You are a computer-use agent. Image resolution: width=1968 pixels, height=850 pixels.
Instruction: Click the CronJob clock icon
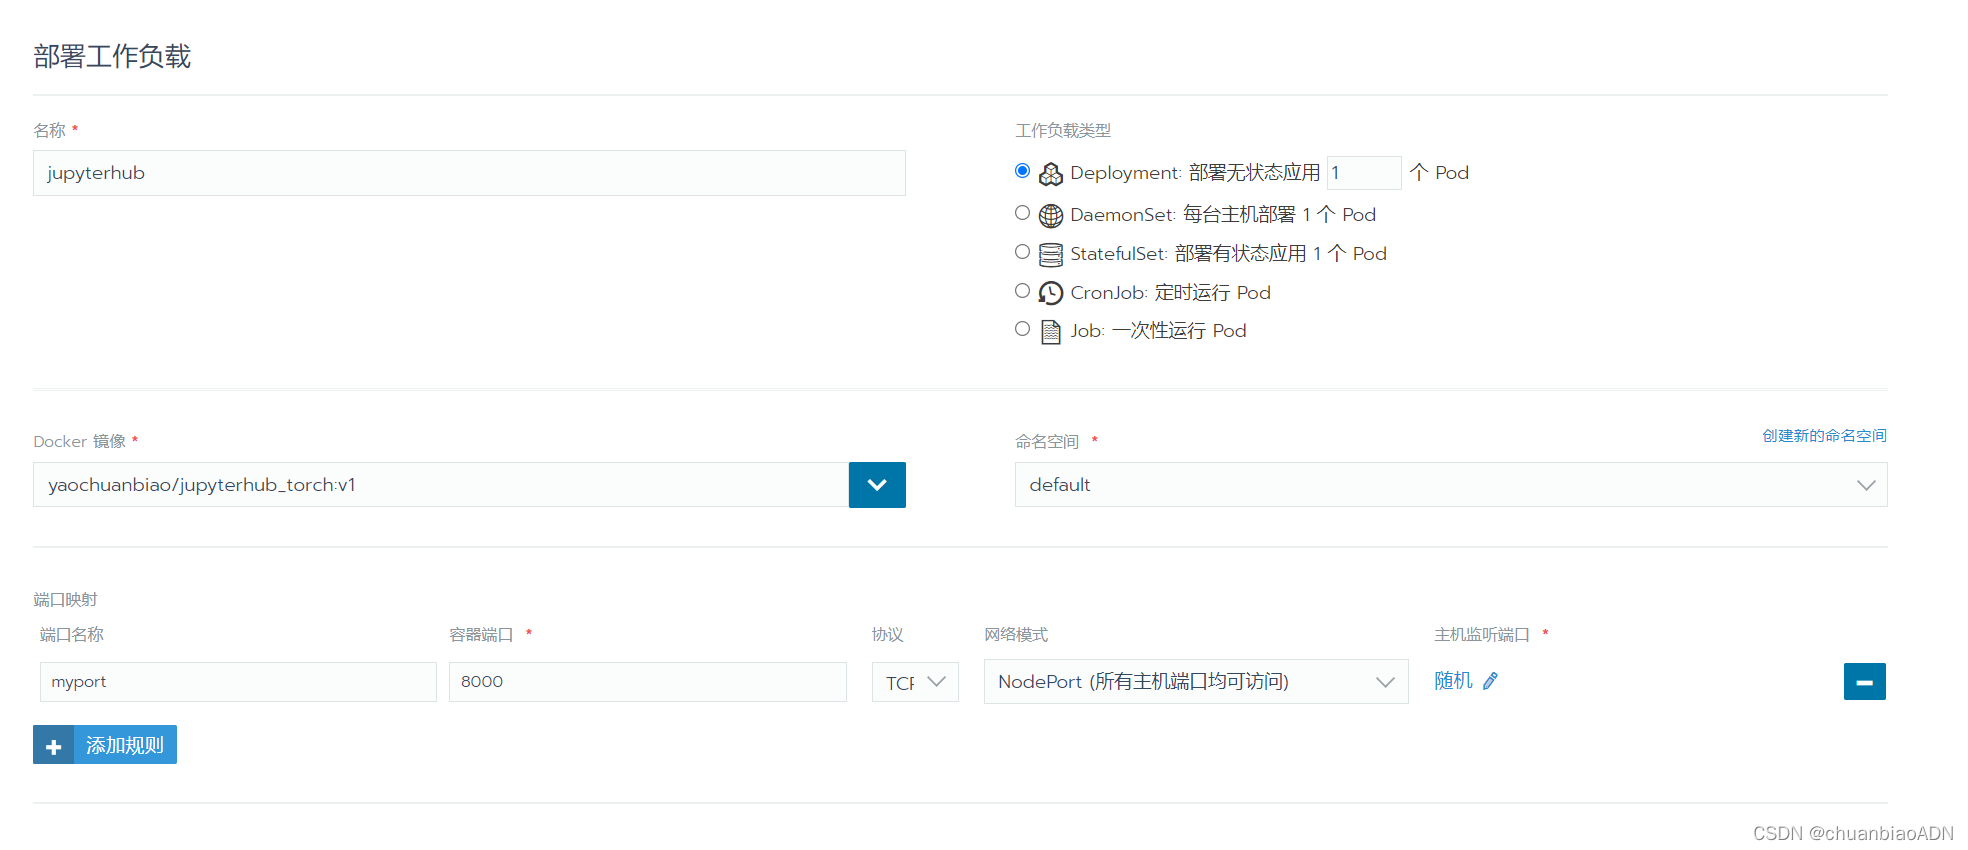pyautogui.click(x=1050, y=293)
